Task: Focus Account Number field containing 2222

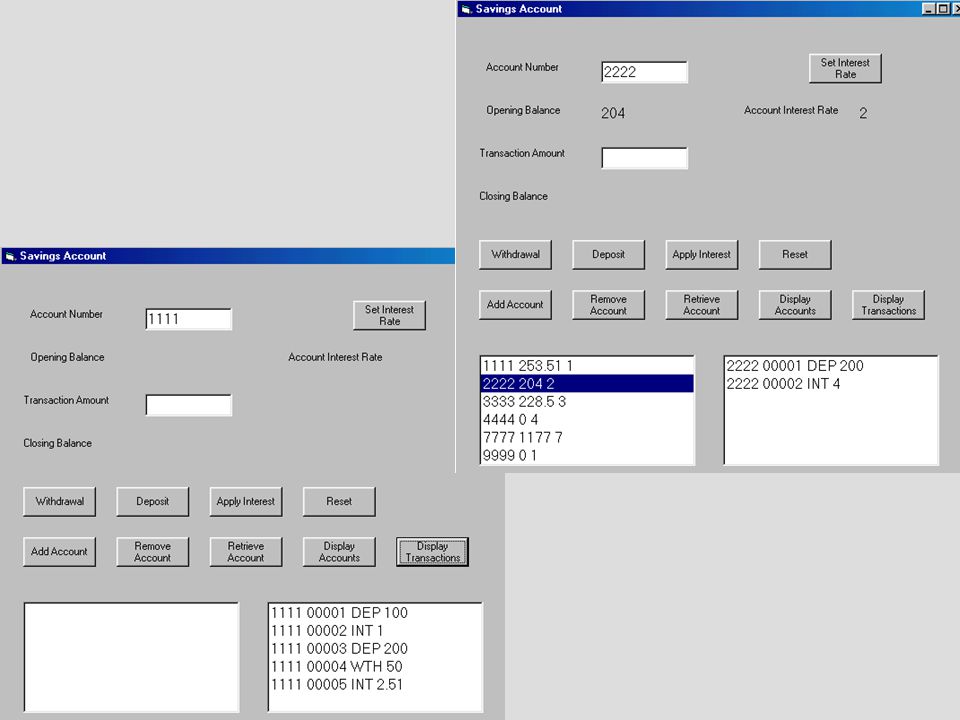Action: click(x=644, y=72)
